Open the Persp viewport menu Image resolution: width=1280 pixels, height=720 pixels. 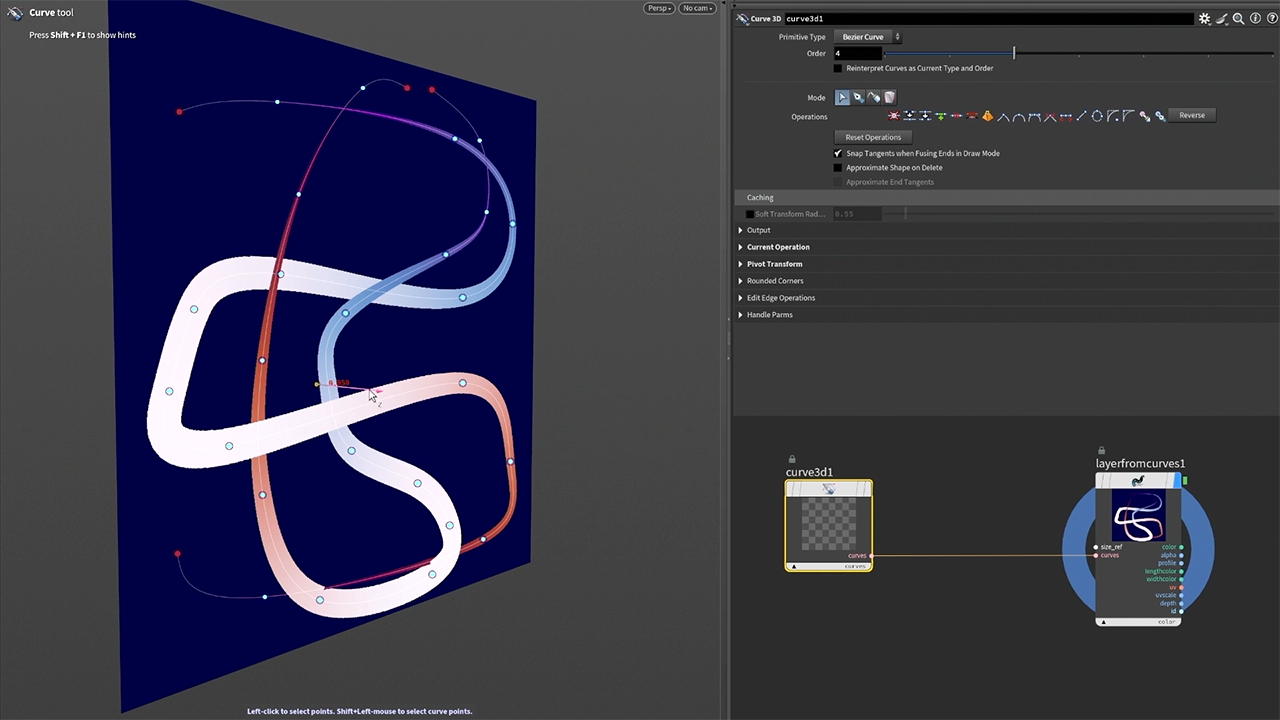click(658, 8)
